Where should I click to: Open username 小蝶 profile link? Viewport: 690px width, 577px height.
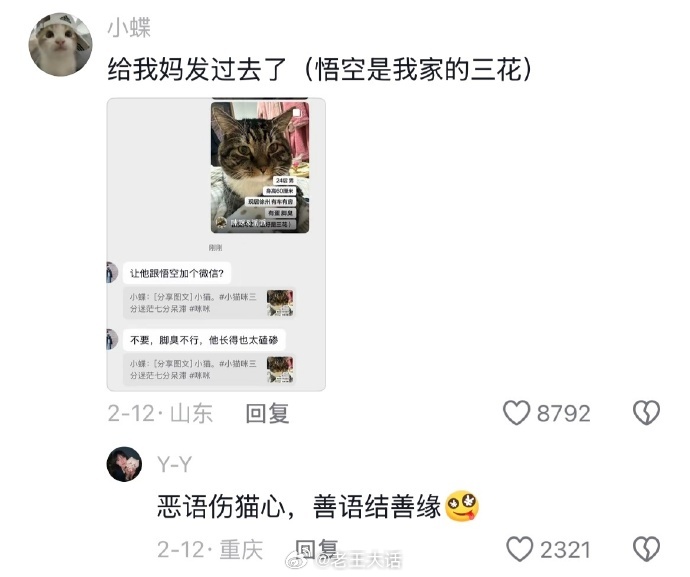pyautogui.click(x=129, y=28)
